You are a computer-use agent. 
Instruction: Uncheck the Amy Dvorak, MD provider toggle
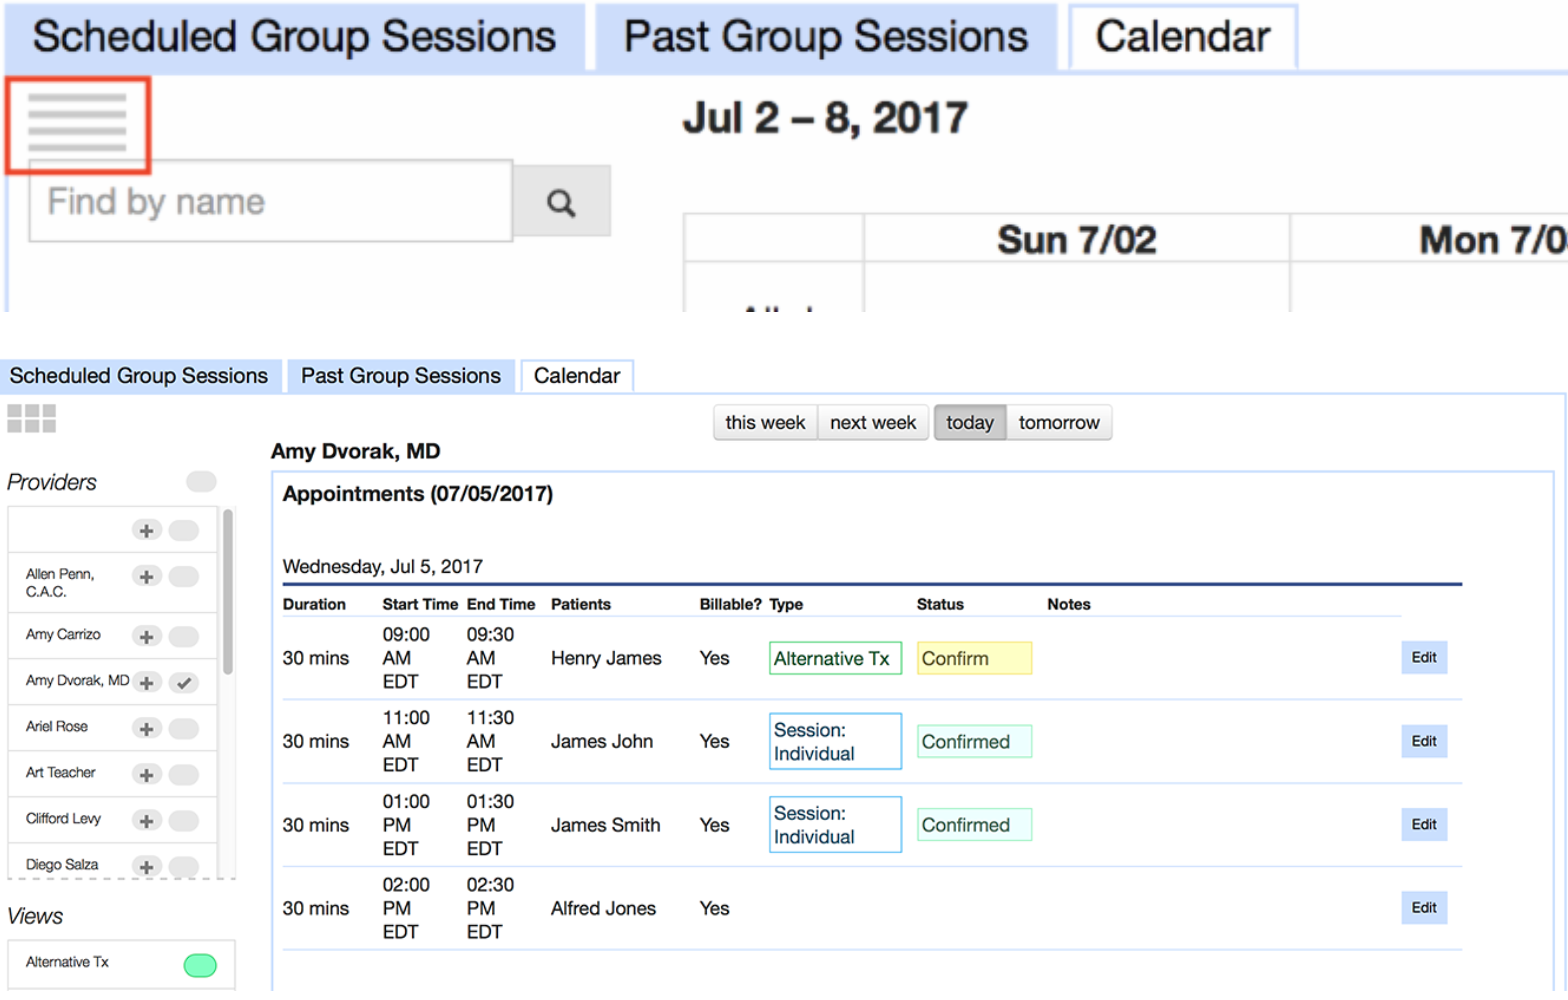coord(183,683)
